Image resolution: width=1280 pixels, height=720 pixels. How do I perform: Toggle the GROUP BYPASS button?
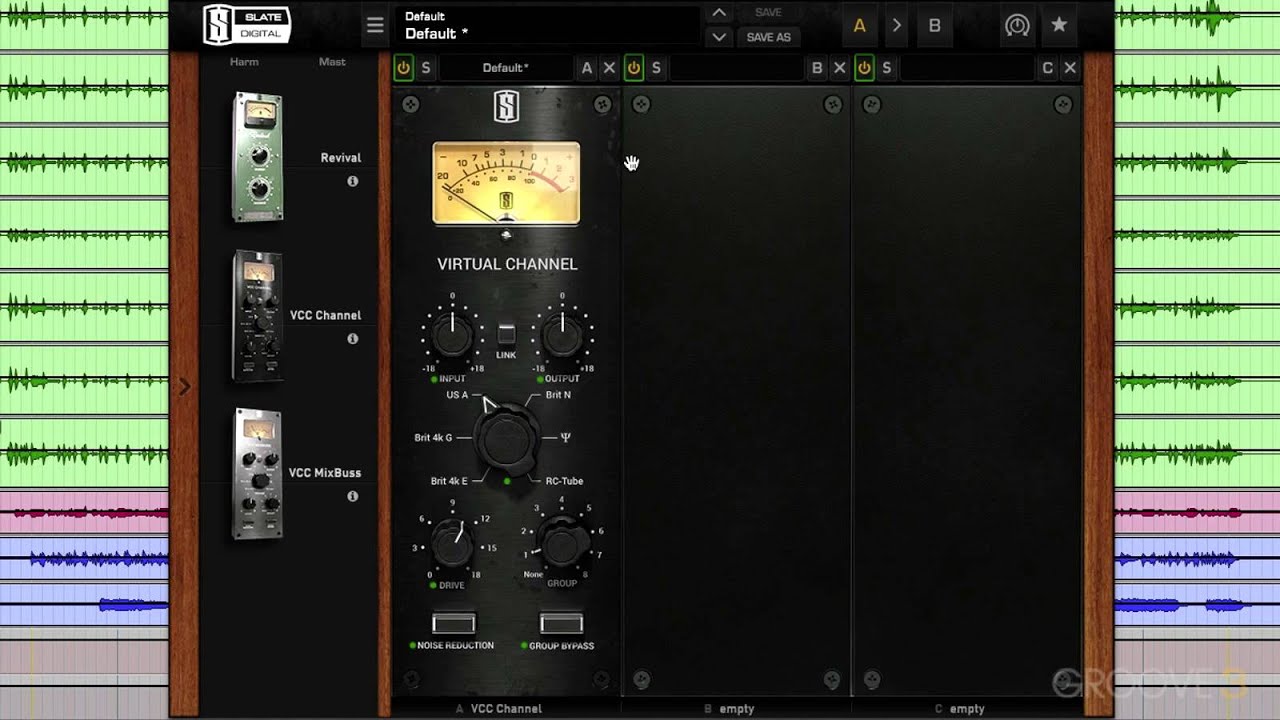561,624
